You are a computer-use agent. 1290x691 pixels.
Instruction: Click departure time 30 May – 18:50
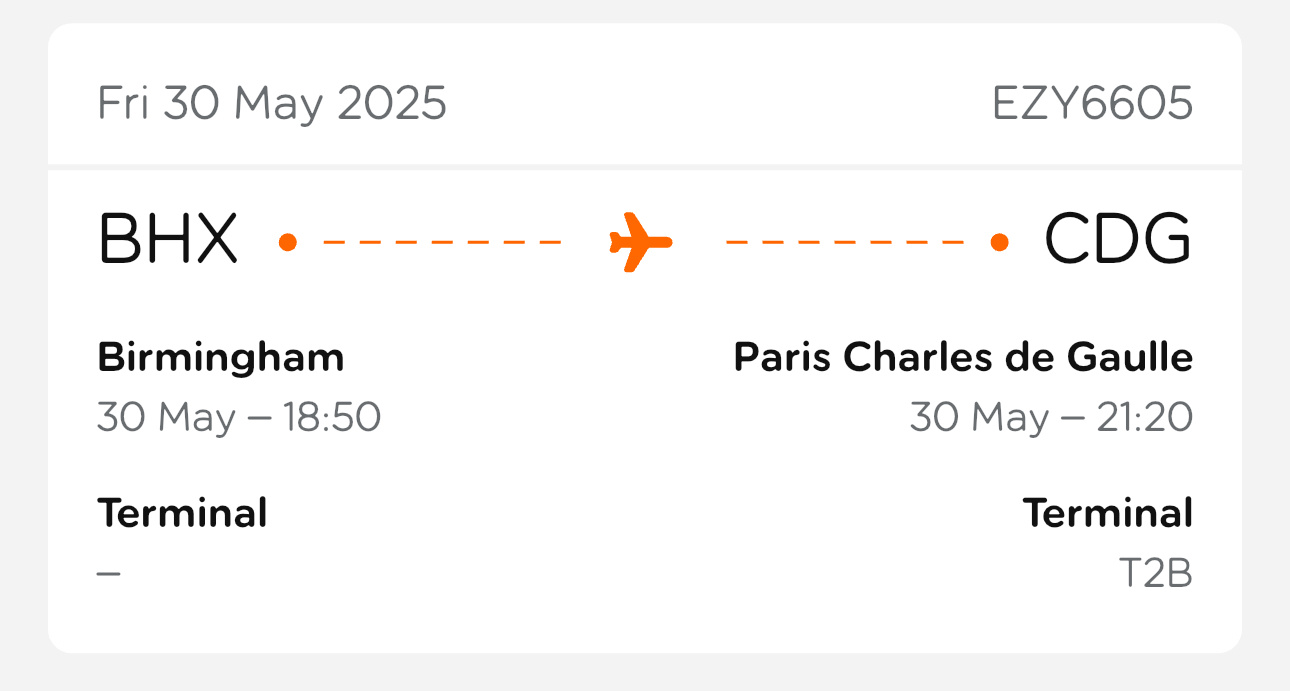pyautogui.click(x=239, y=417)
